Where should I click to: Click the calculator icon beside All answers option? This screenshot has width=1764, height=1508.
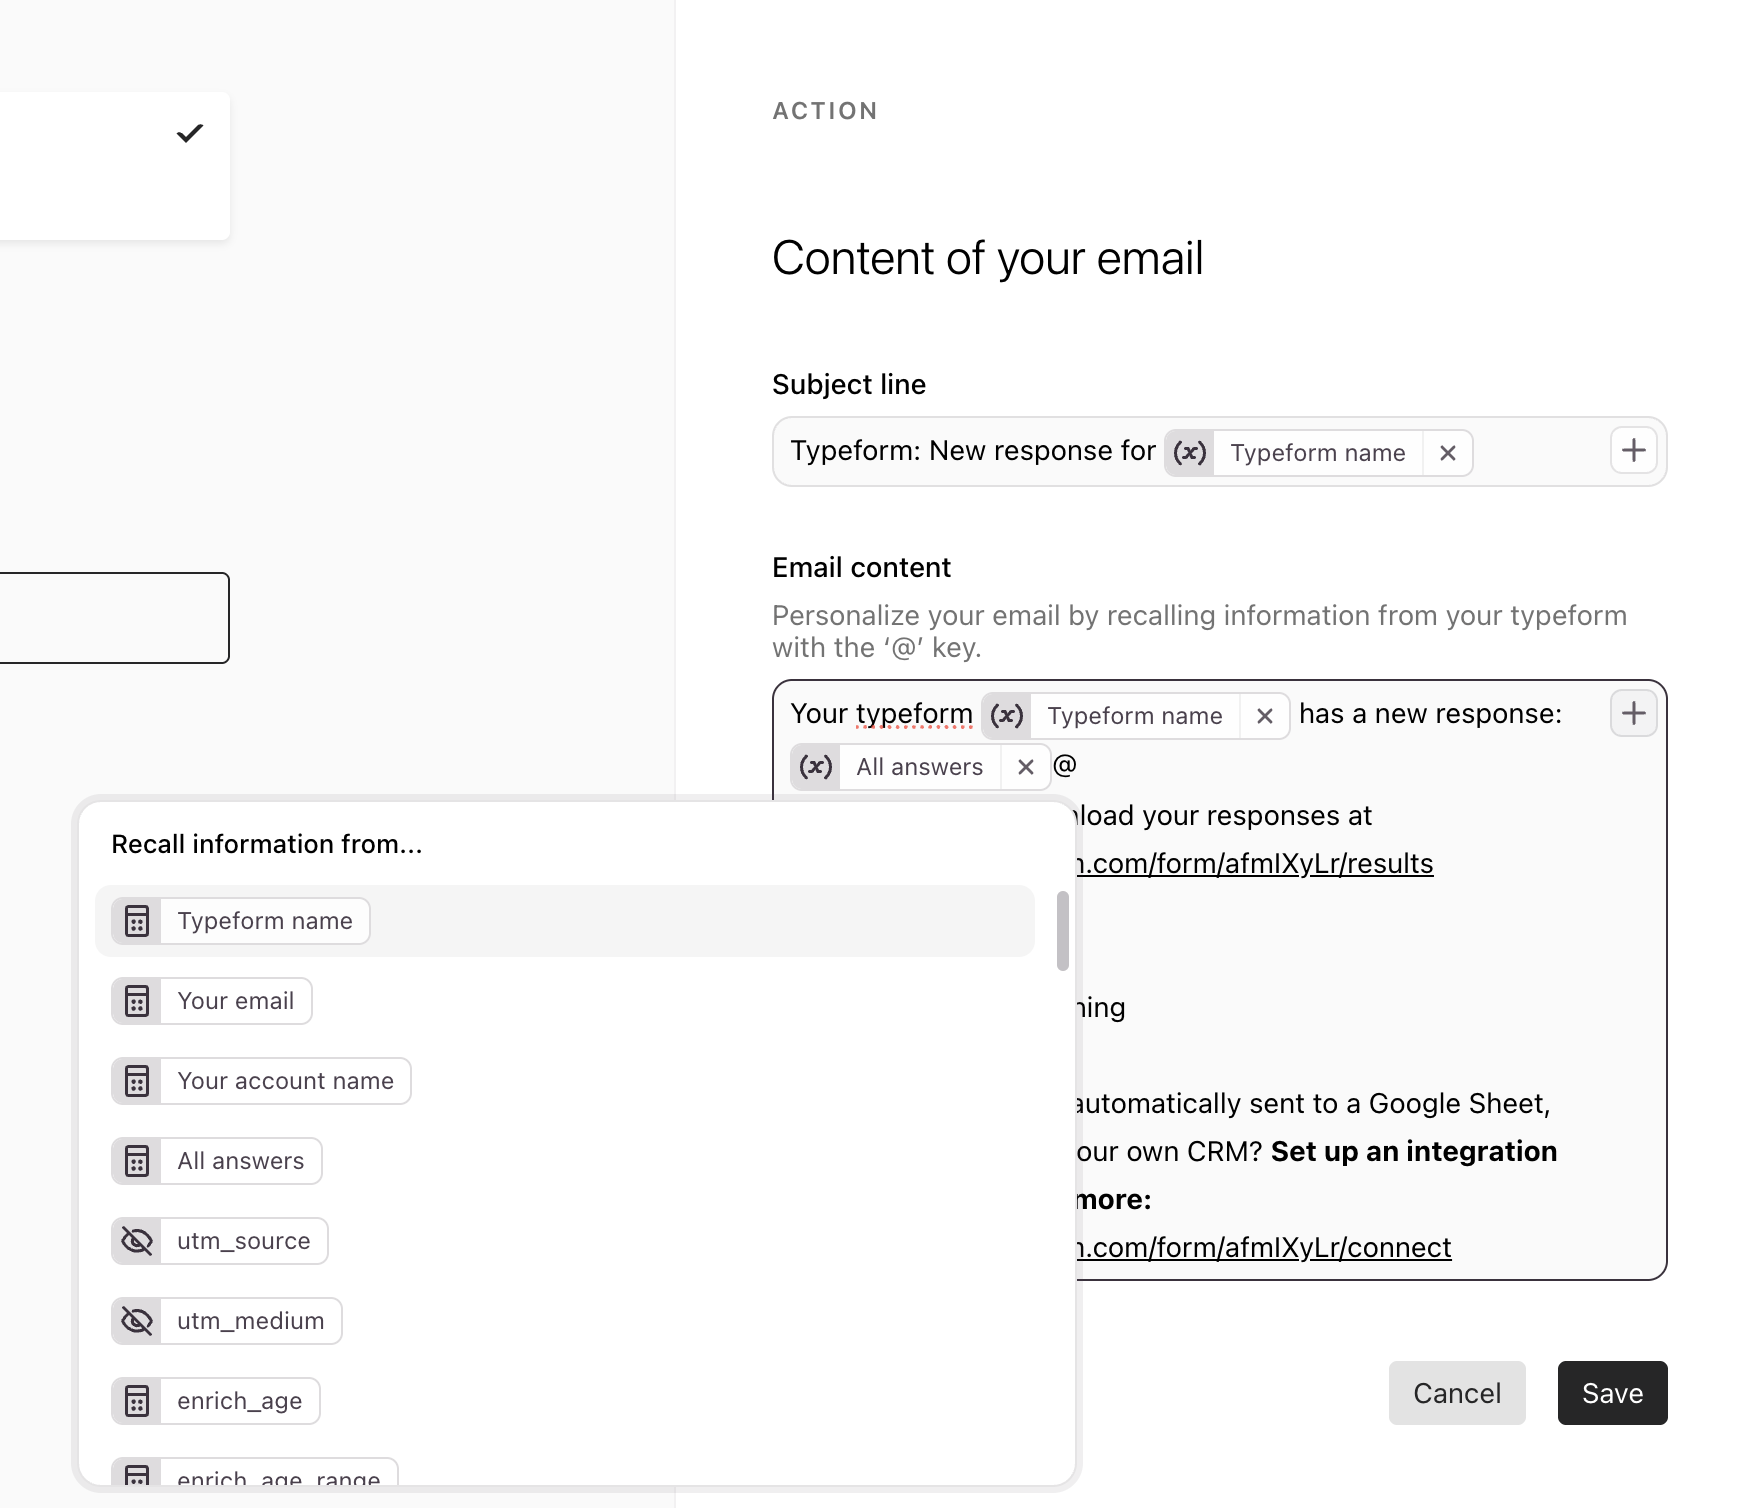tap(137, 1161)
